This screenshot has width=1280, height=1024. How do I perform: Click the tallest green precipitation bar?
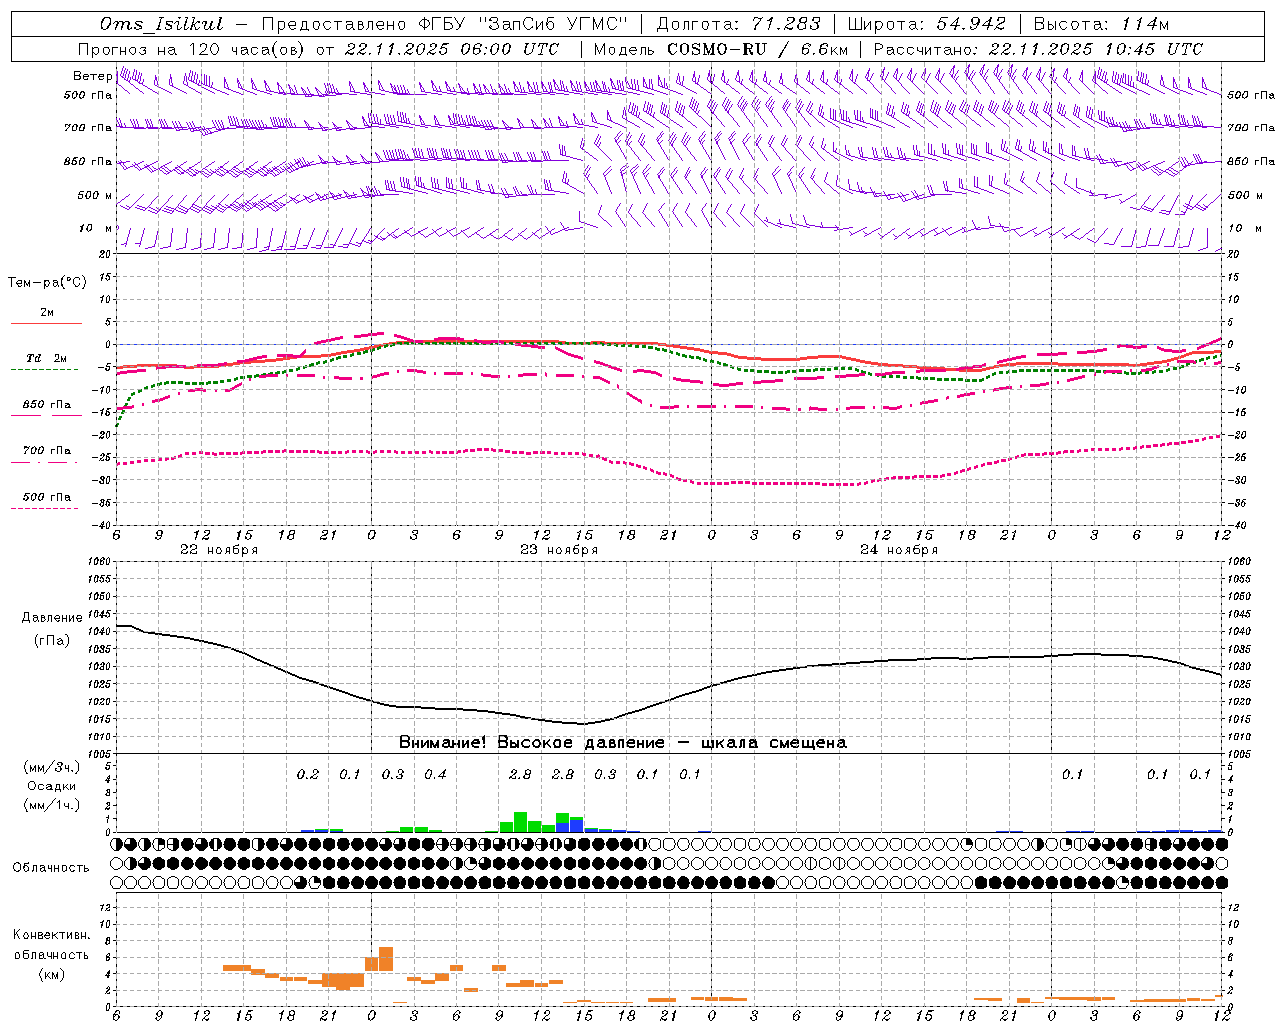520,822
